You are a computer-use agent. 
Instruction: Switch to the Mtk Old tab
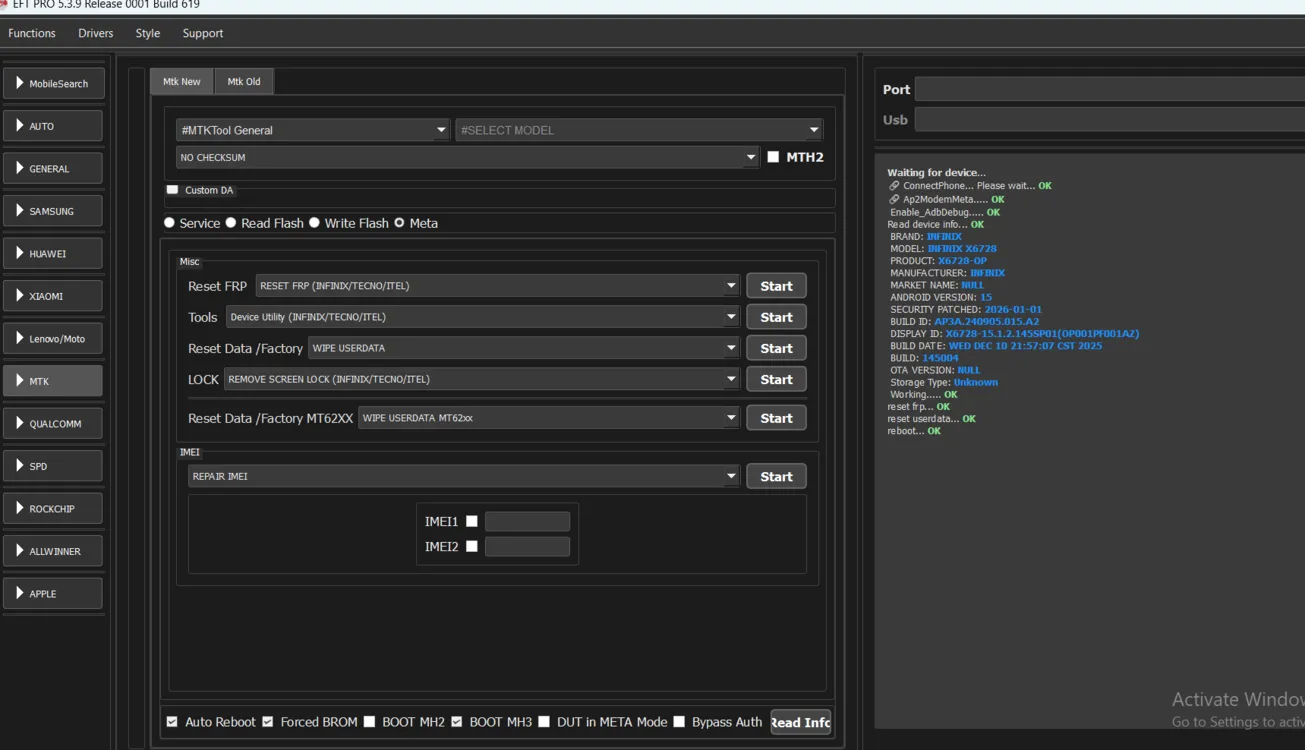(x=244, y=82)
